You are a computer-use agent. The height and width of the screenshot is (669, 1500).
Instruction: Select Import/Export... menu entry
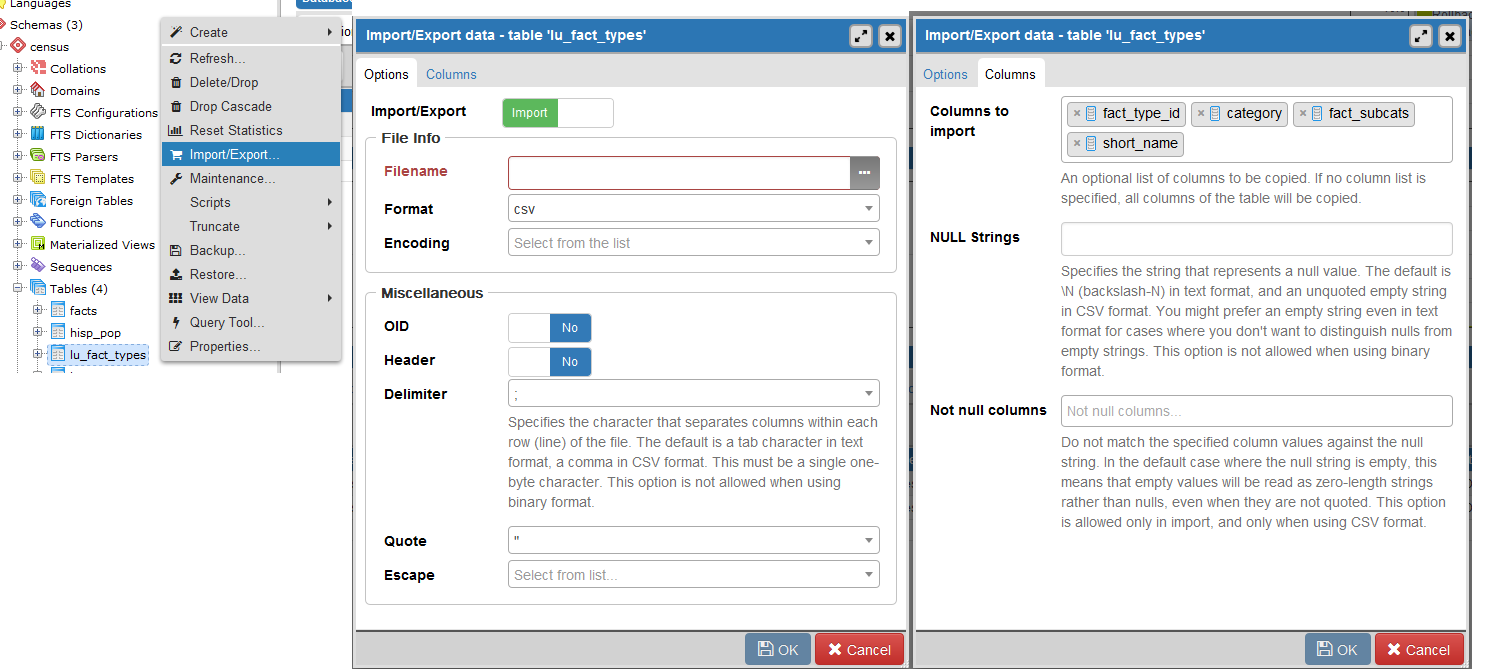click(x=251, y=154)
